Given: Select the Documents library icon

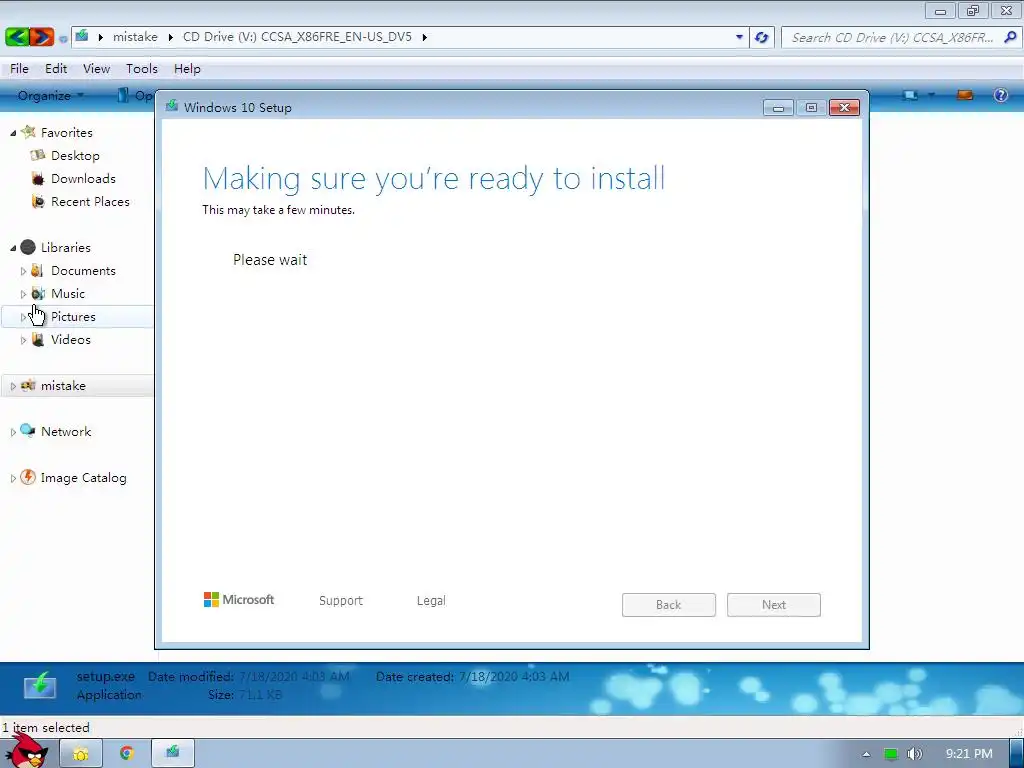Looking at the screenshot, I should pos(38,270).
